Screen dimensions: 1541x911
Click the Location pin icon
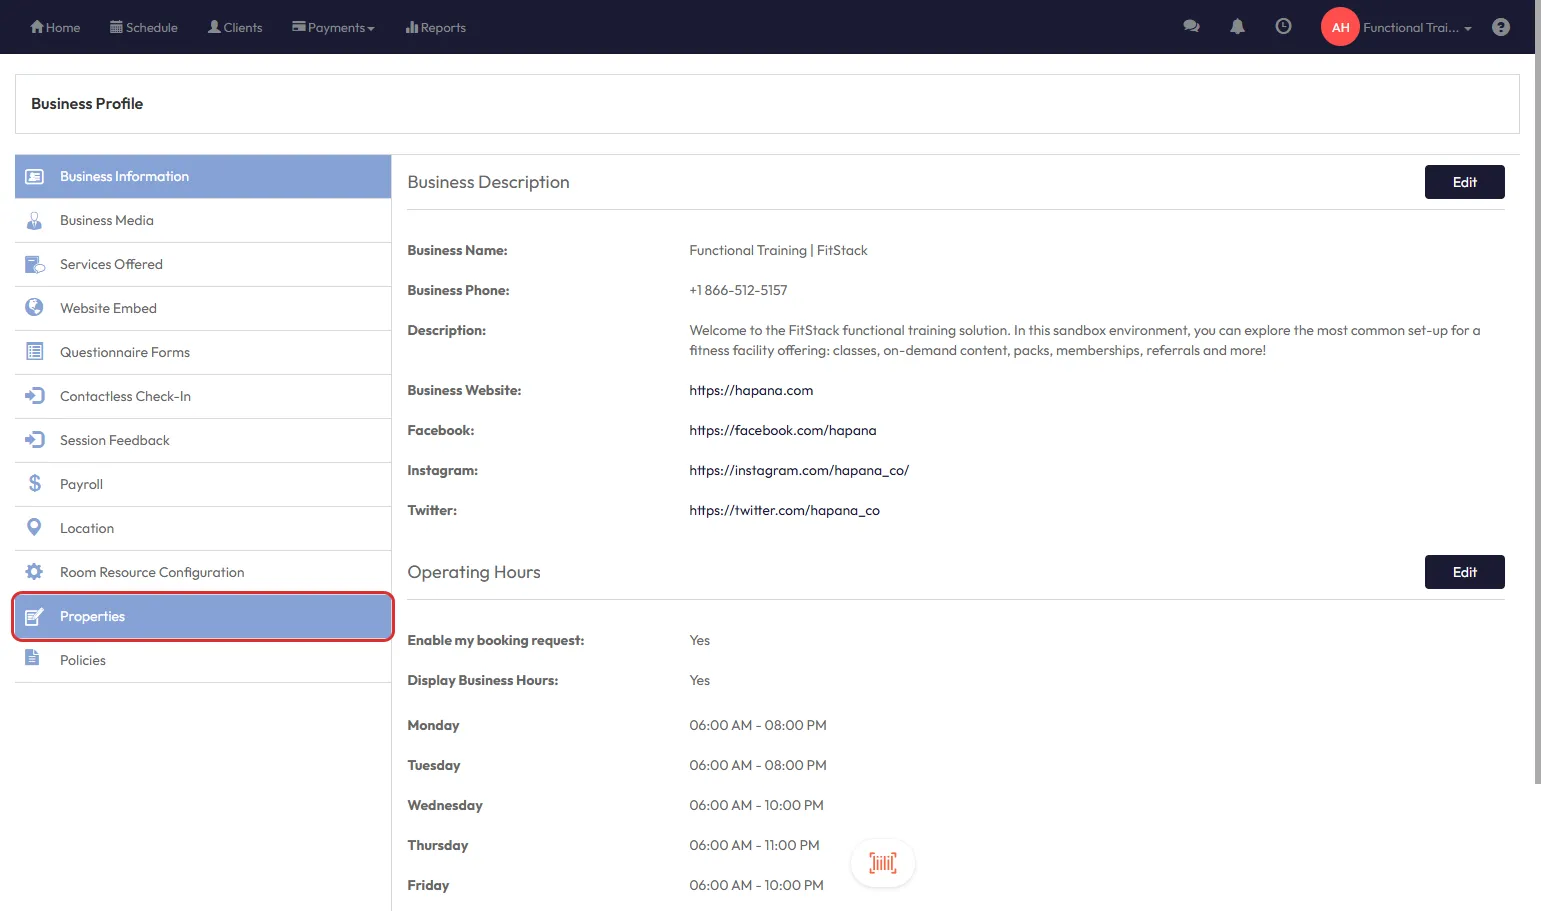[x=35, y=527]
